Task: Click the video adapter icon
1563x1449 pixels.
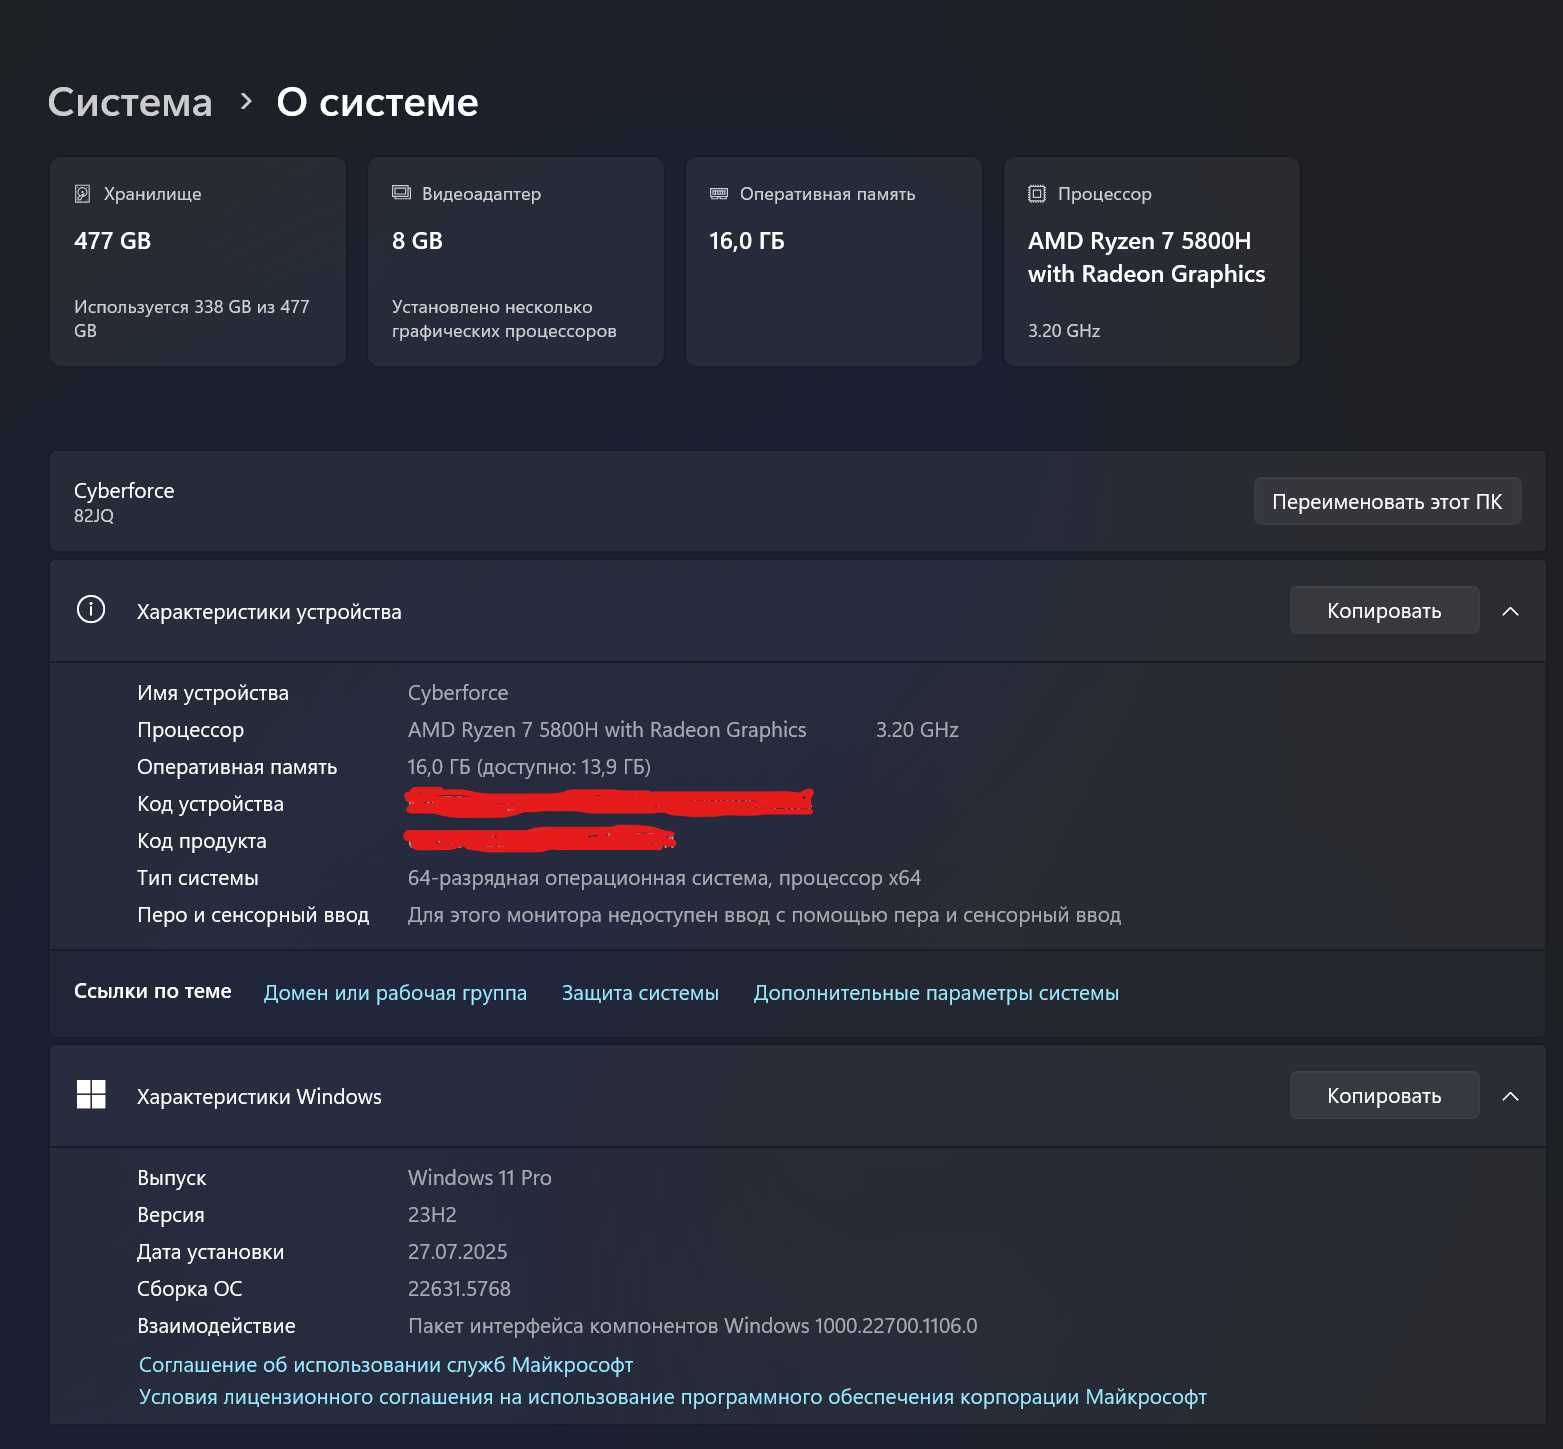Action: pos(401,193)
